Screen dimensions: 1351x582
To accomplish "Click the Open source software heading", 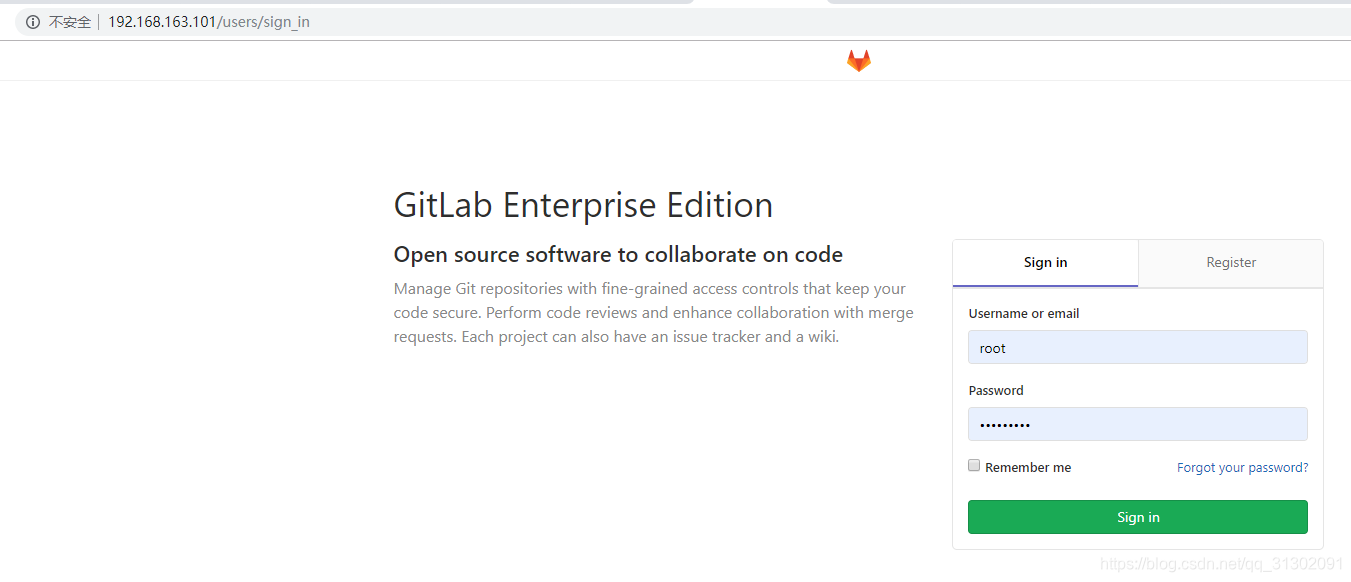I will 618,254.
